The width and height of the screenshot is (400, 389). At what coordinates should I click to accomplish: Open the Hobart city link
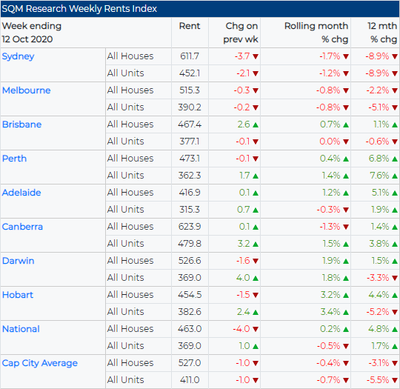tap(18, 295)
